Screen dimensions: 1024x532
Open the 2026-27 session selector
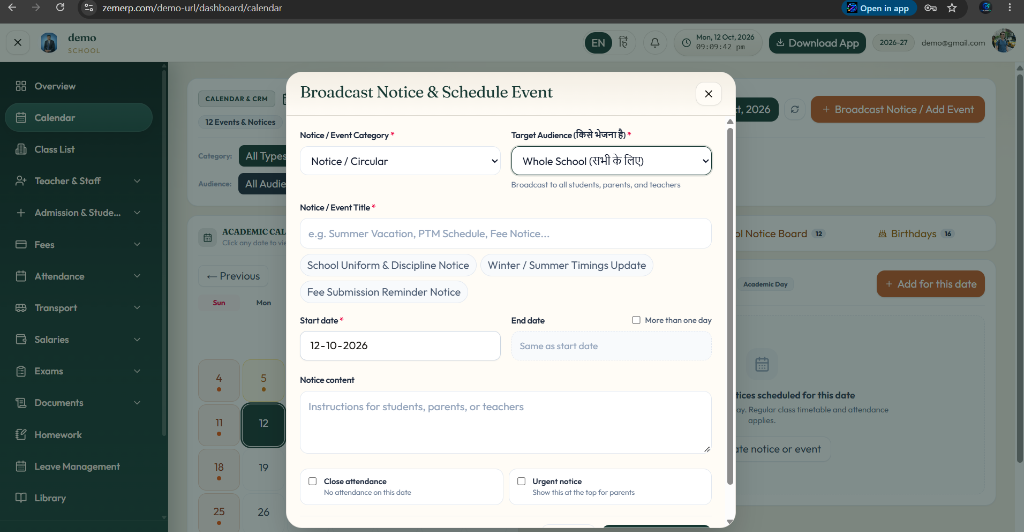coord(893,42)
